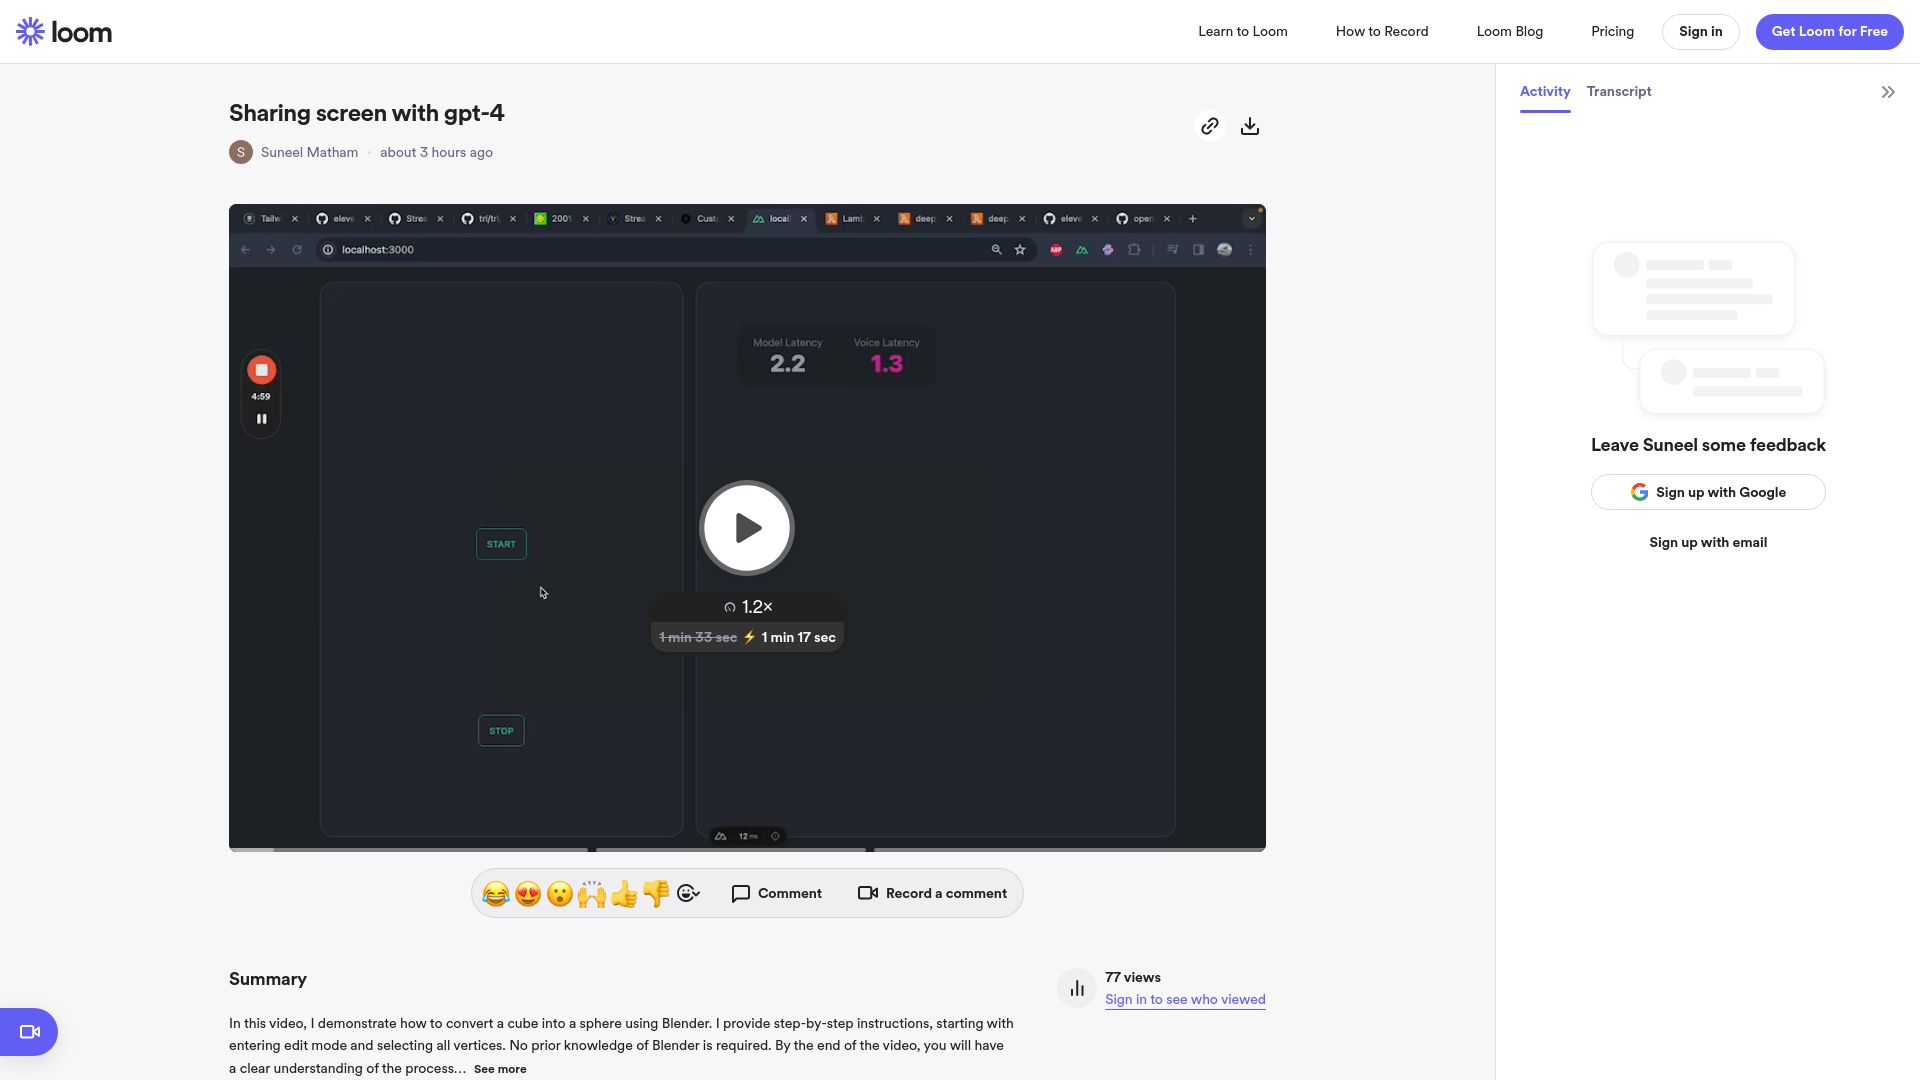Image resolution: width=1920 pixels, height=1080 pixels.
Task: Click the red stop recording button in video
Action: 261,370
